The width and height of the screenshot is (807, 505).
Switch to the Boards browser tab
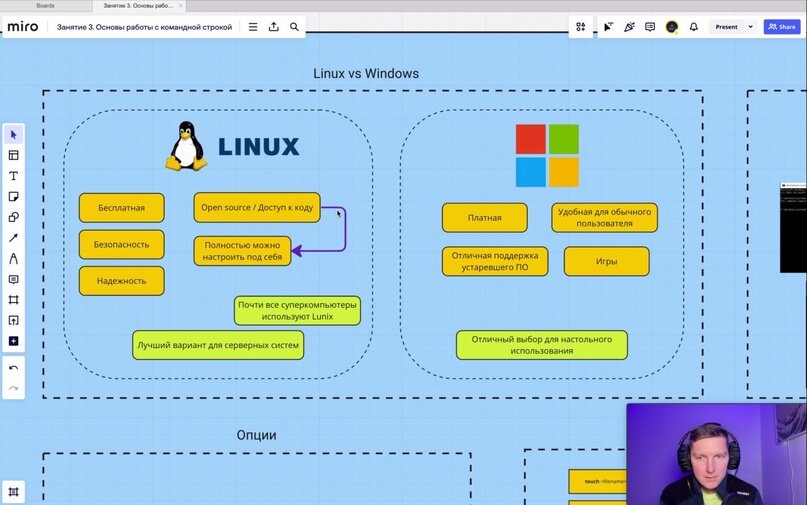point(45,6)
